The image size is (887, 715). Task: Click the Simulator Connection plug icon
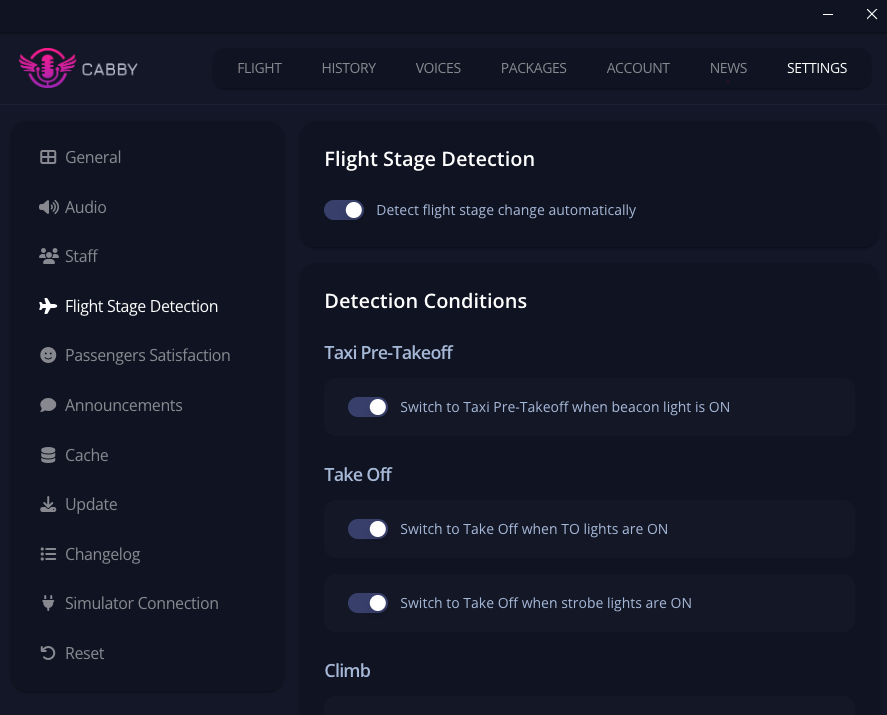(x=48, y=603)
